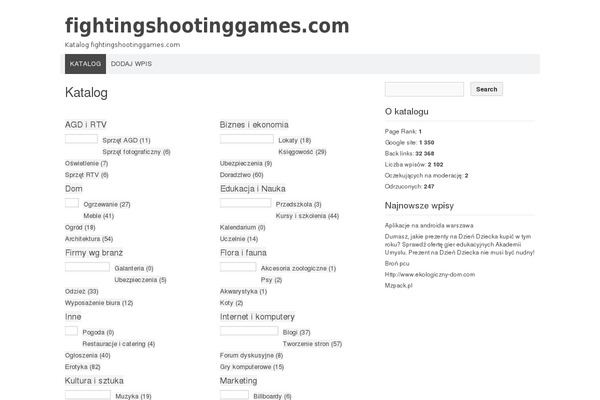
Task: Open Wyposażenie biura (12) subcategory
Action: [99, 303]
